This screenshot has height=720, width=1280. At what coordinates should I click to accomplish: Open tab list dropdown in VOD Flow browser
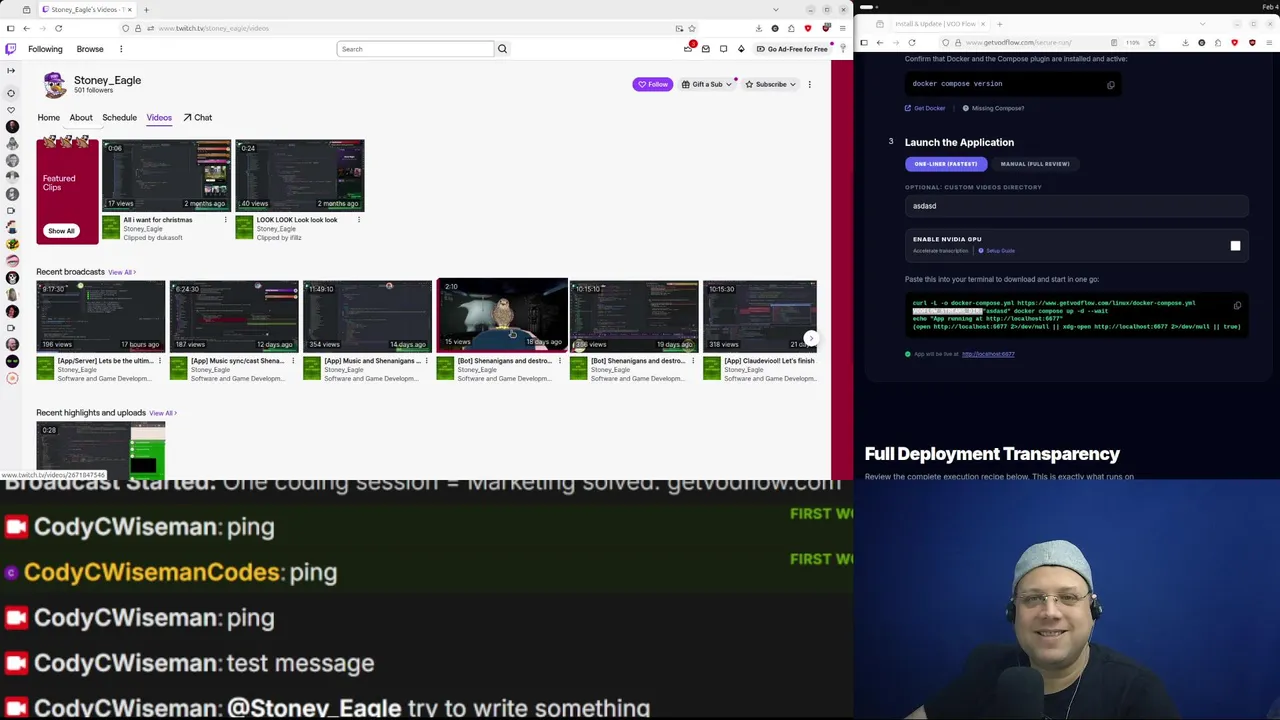1204,24
